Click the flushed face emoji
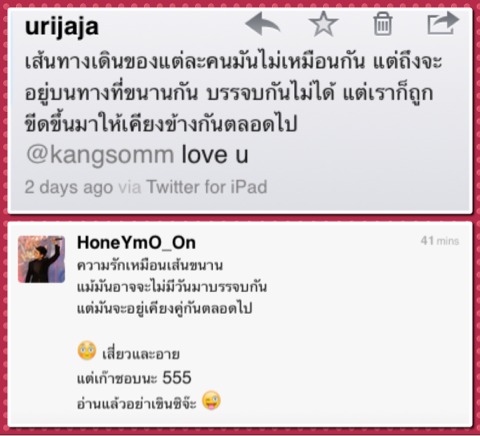This screenshot has width=480, height=436. tap(87, 351)
